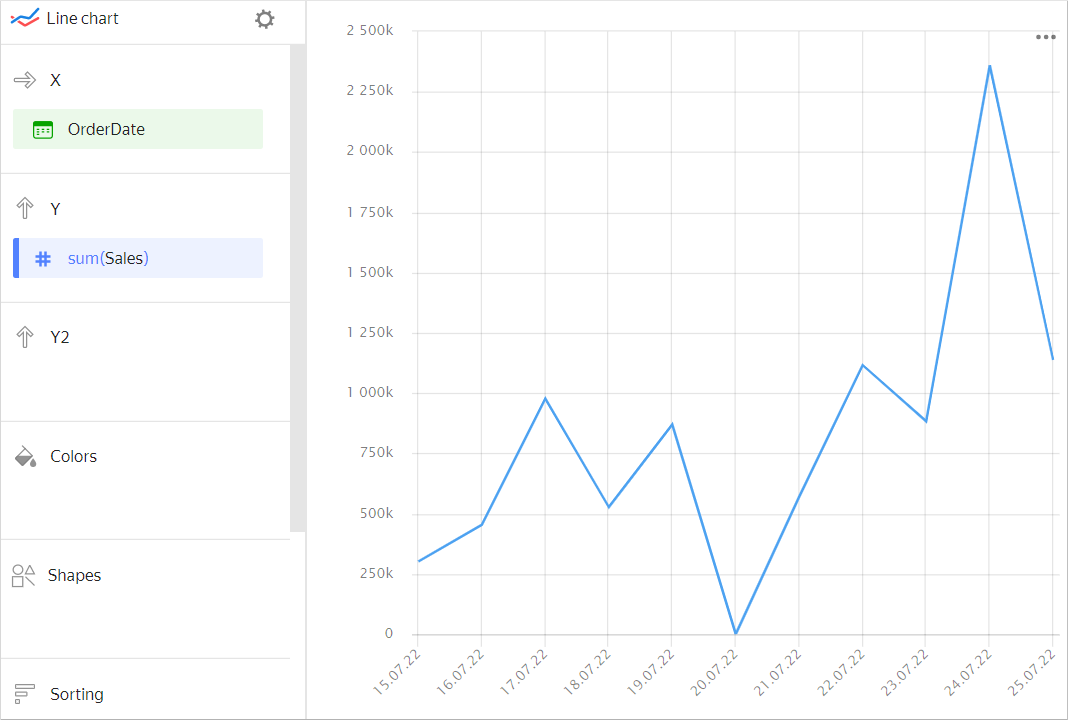Screen dimensions: 1068x720
Task: Click the Sorting section label
Action: (77, 694)
